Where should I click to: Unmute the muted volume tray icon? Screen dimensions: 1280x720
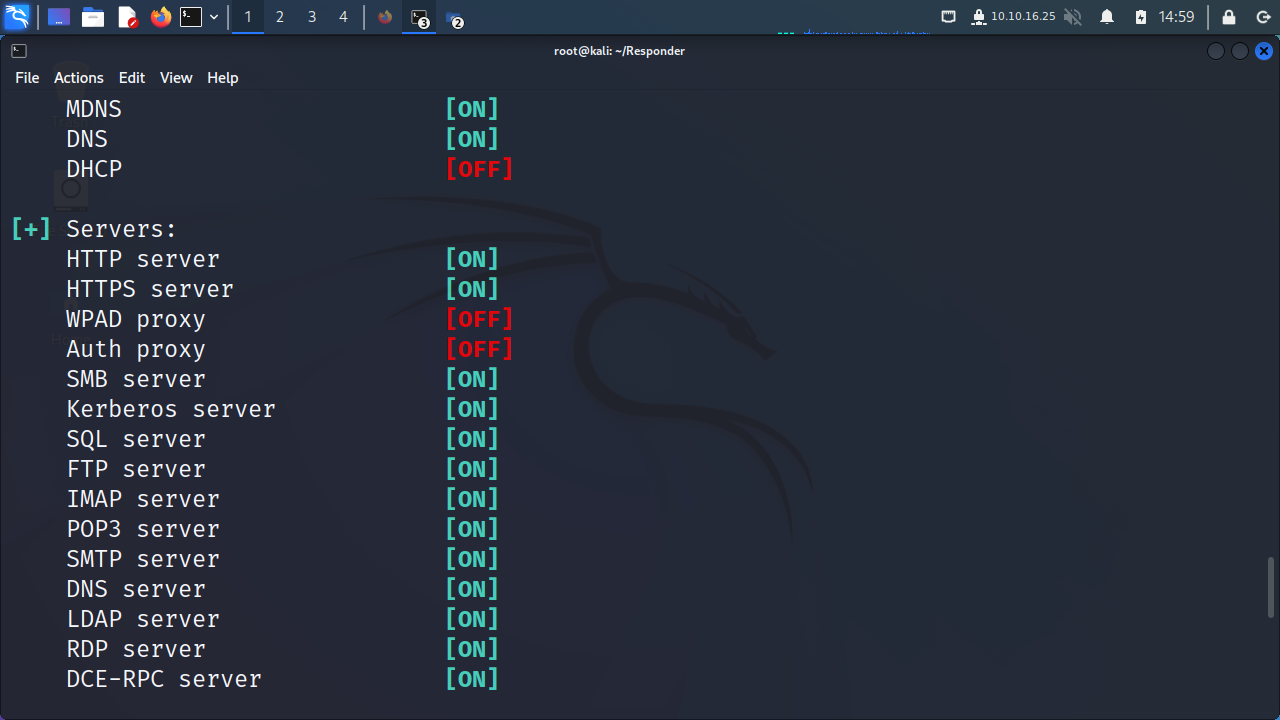tap(1073, 17)
